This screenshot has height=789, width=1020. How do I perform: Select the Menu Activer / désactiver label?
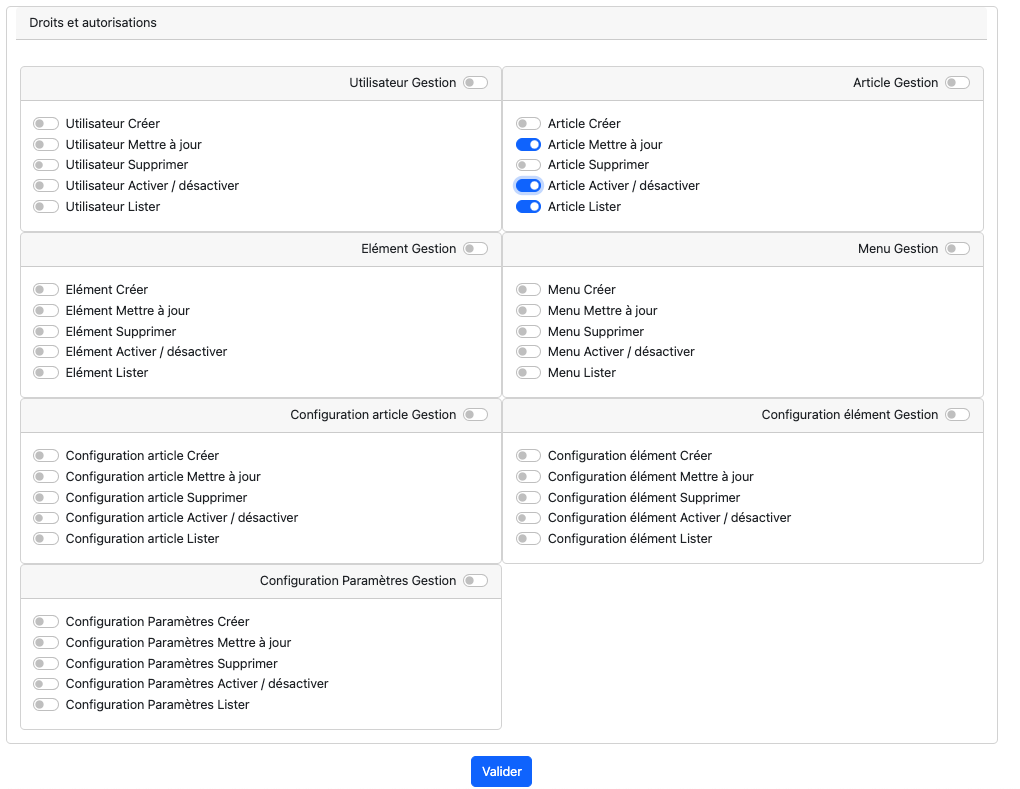click(x=621, y=352)
